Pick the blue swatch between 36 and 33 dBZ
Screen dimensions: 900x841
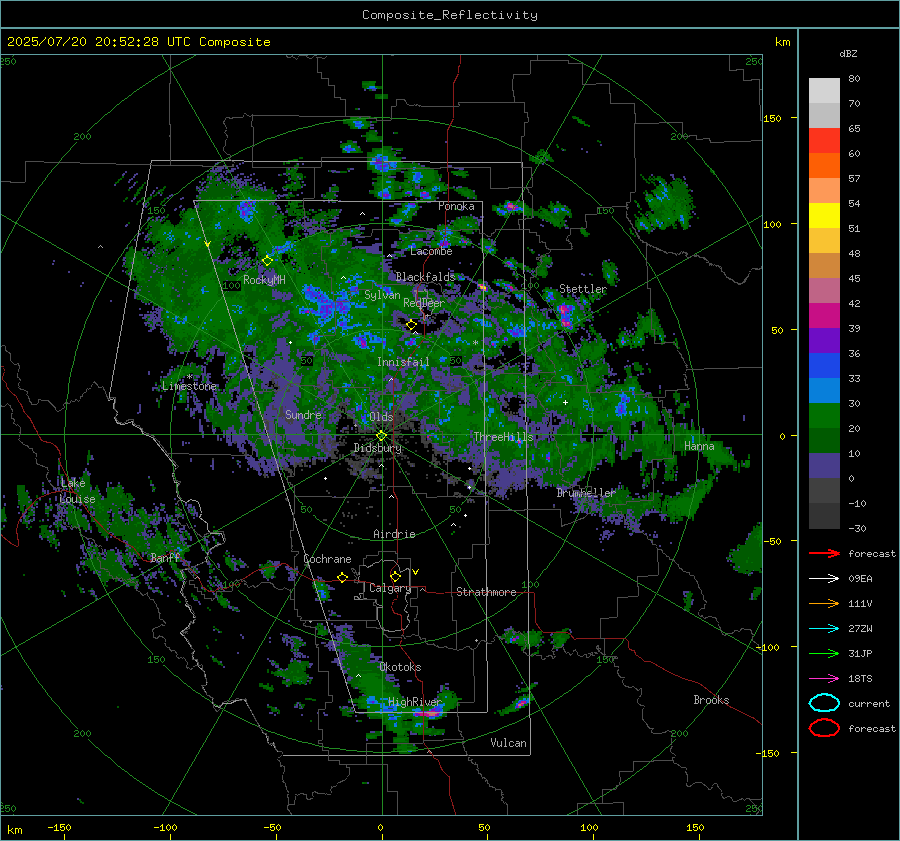(x=824, y=366)
